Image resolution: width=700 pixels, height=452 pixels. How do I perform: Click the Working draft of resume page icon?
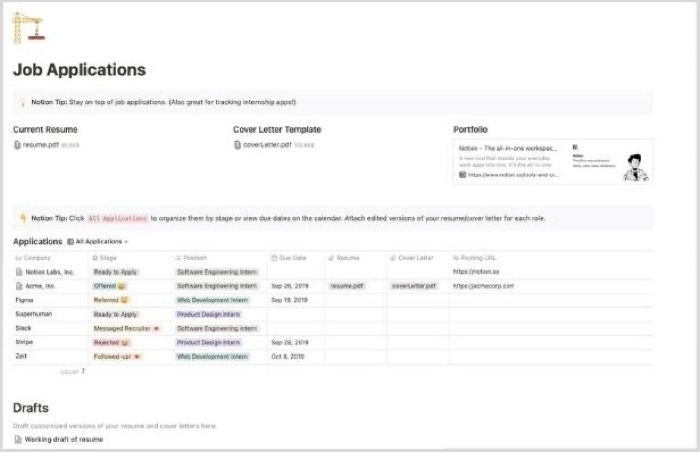point(18,439)
